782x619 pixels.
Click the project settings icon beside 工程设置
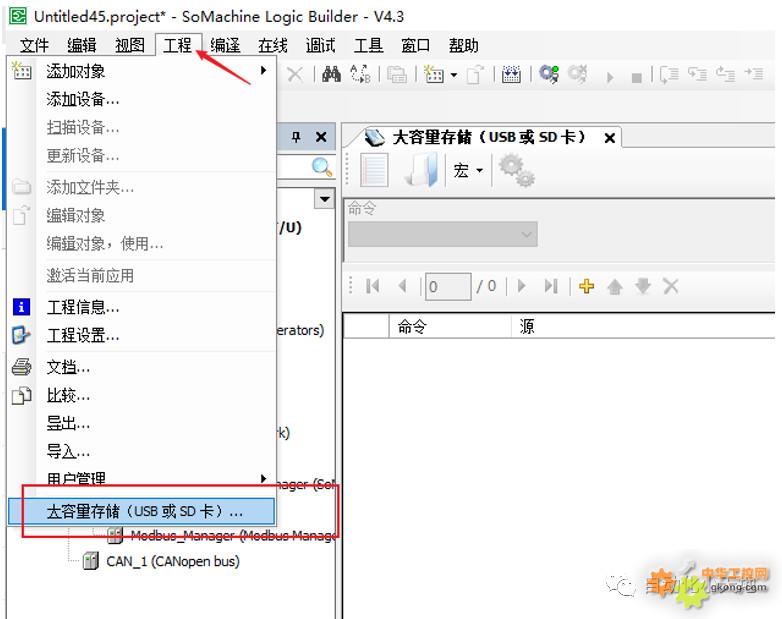pyautogui.click(x=21, y=335)
